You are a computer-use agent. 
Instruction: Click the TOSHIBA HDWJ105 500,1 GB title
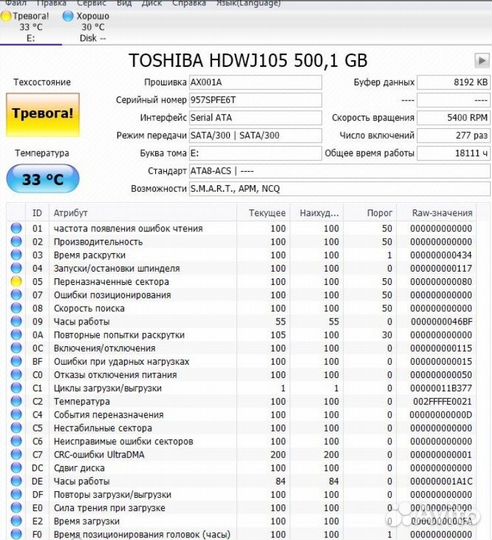(248, 61)
